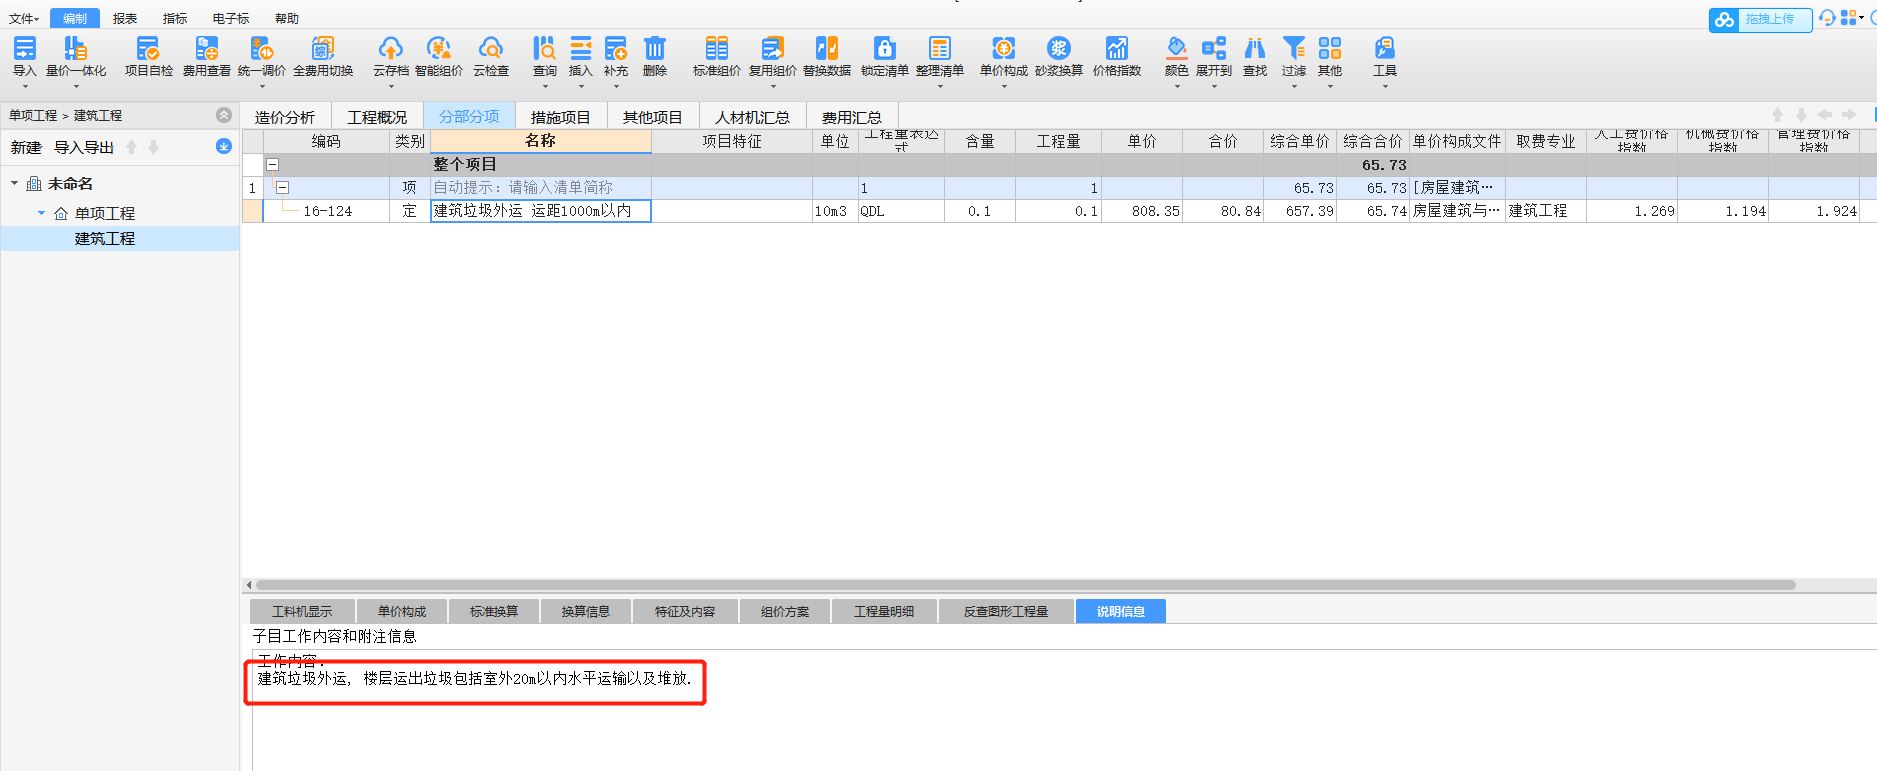Switch to 造价分析 tab

coord(285,117)
